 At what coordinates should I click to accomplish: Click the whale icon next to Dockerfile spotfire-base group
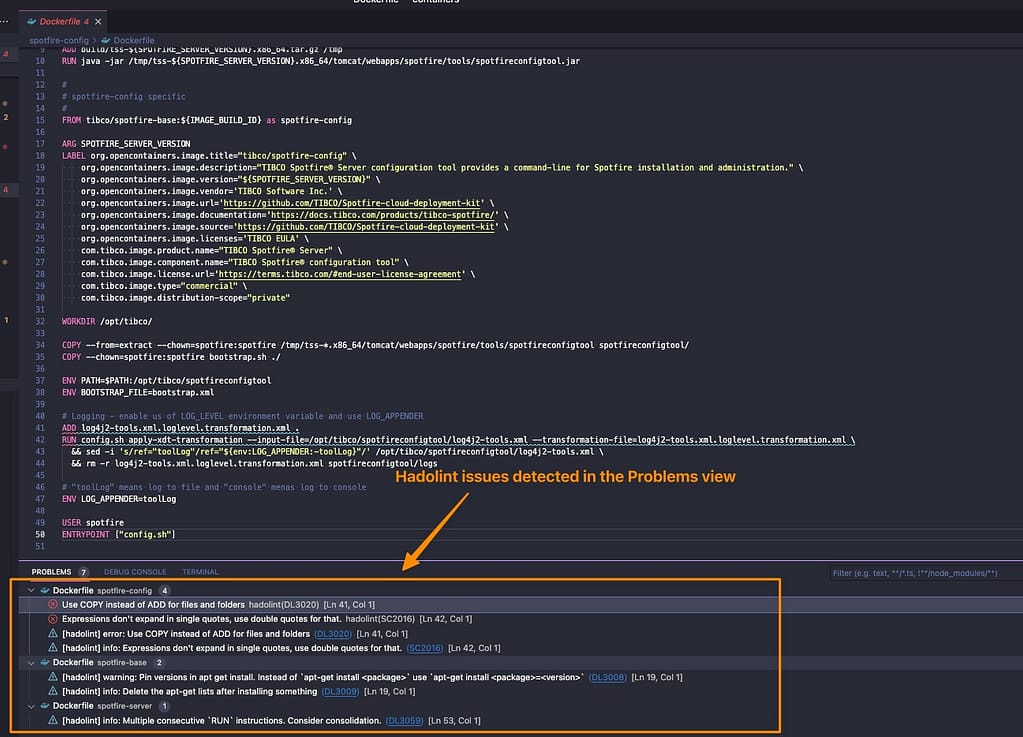[44, 664]
